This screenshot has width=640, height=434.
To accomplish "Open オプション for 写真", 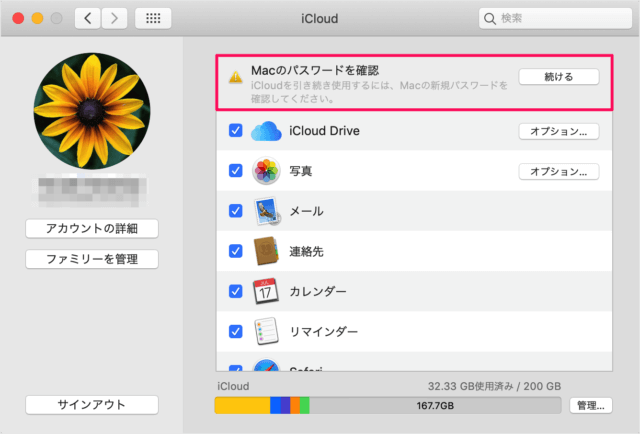I will pos(559,171).
